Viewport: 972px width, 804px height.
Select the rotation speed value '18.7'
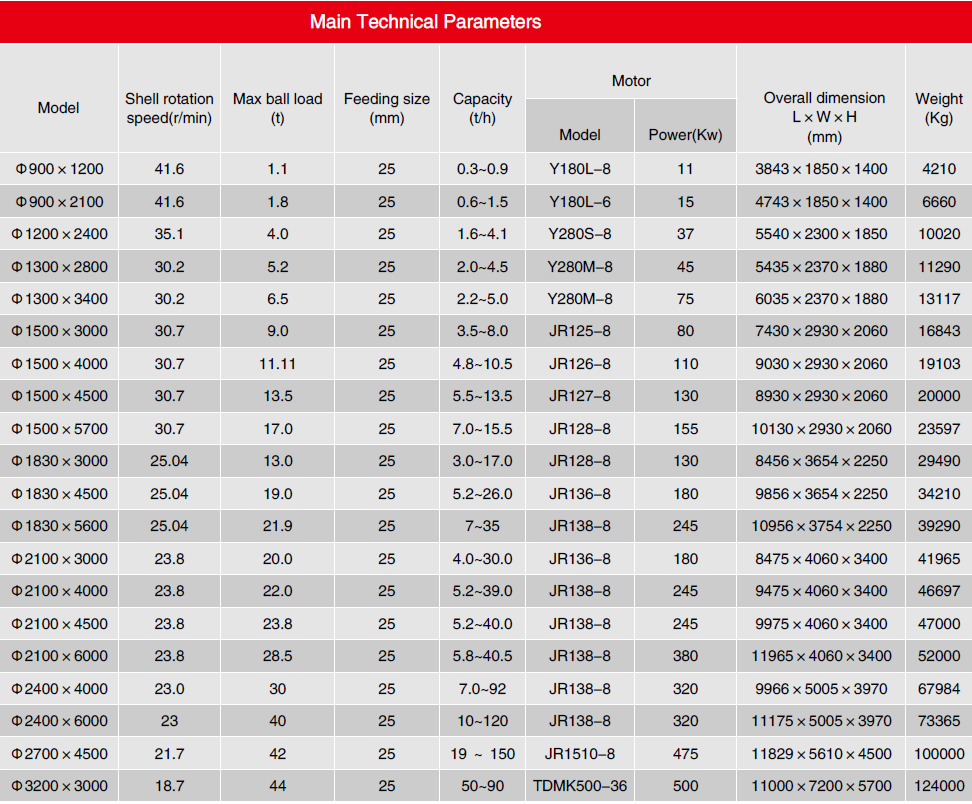click(169, 785)
